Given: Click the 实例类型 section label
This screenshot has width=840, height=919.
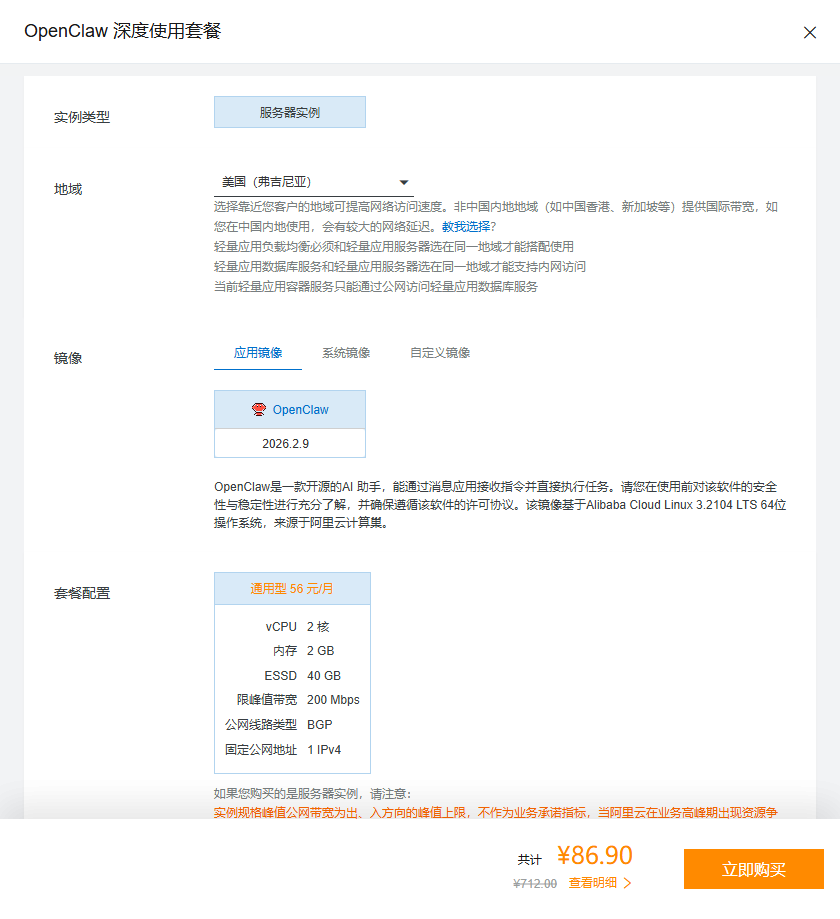Looking at the screenshot, I should pyautogui.click(x=82, y=117).
